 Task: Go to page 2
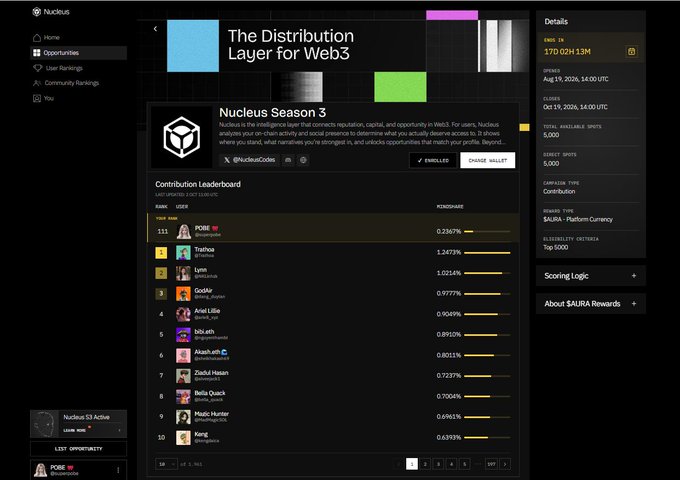[x=425, y=464]
